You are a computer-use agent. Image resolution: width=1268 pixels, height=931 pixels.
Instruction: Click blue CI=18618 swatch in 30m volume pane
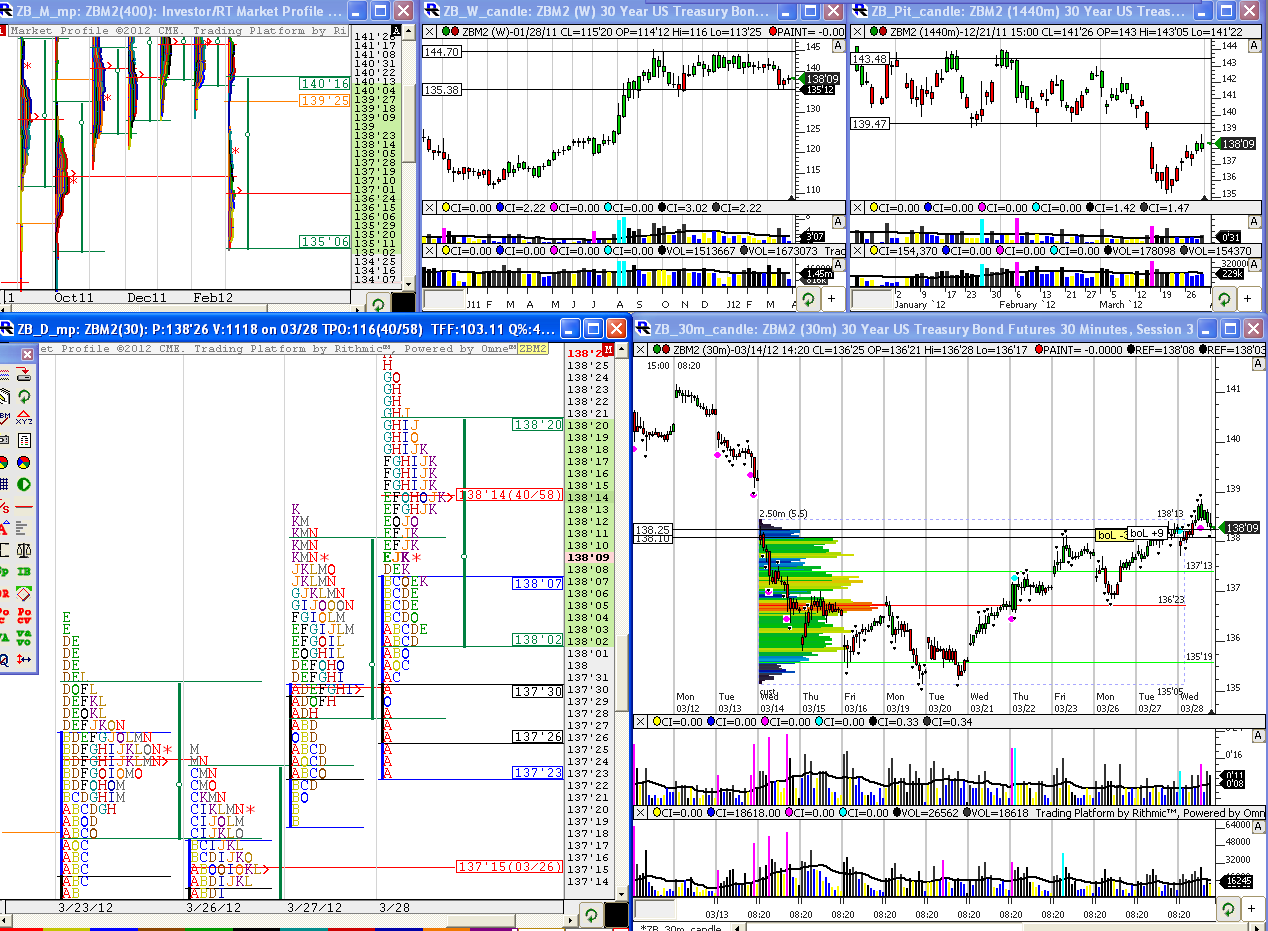[x=711, y=813]
